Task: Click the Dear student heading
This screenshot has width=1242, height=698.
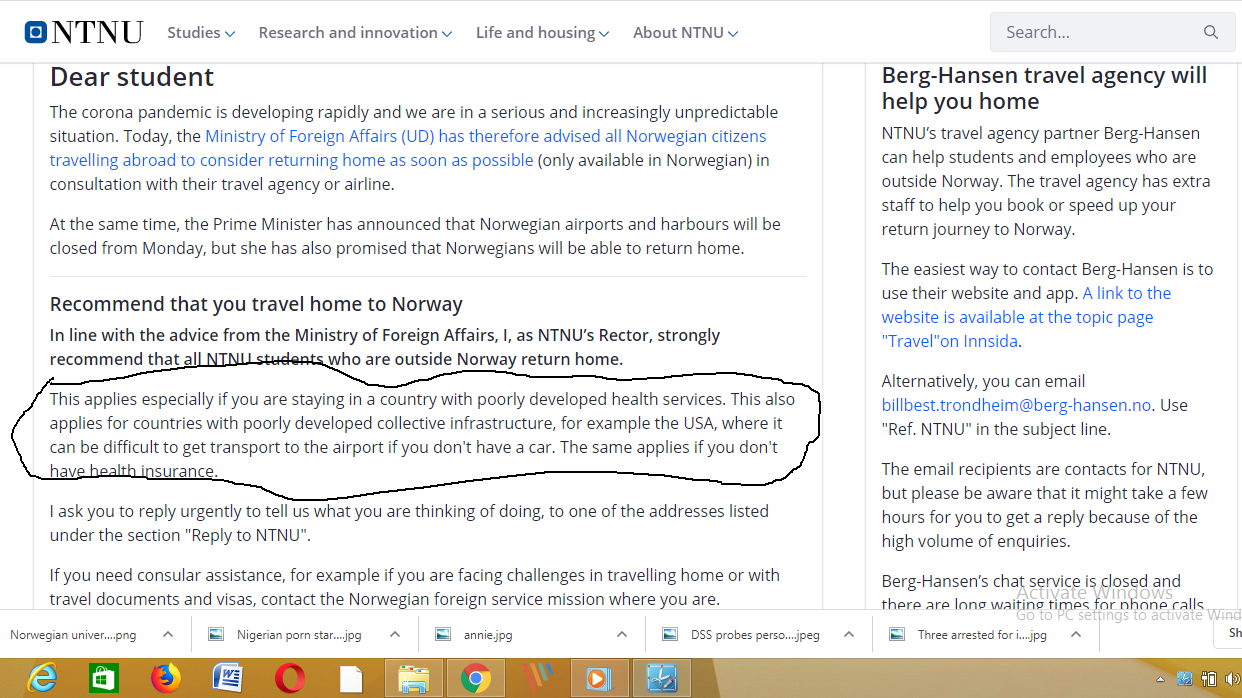Action: point(132,77)
